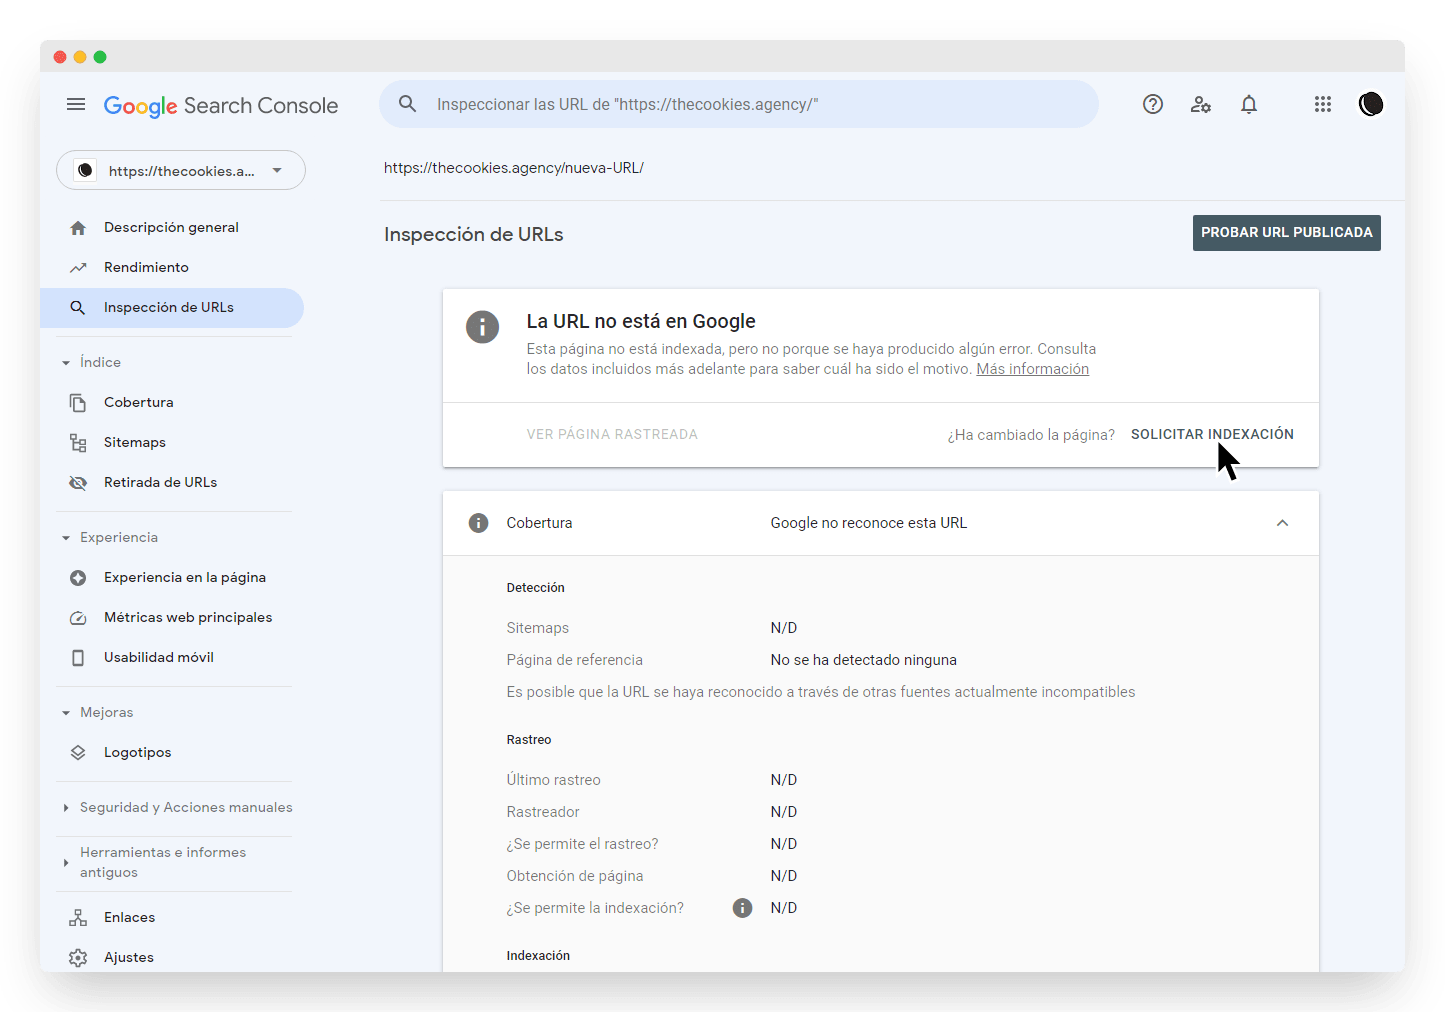Click the network icon beside Enlaces
1445x1012 pixels.
(78, 918)
